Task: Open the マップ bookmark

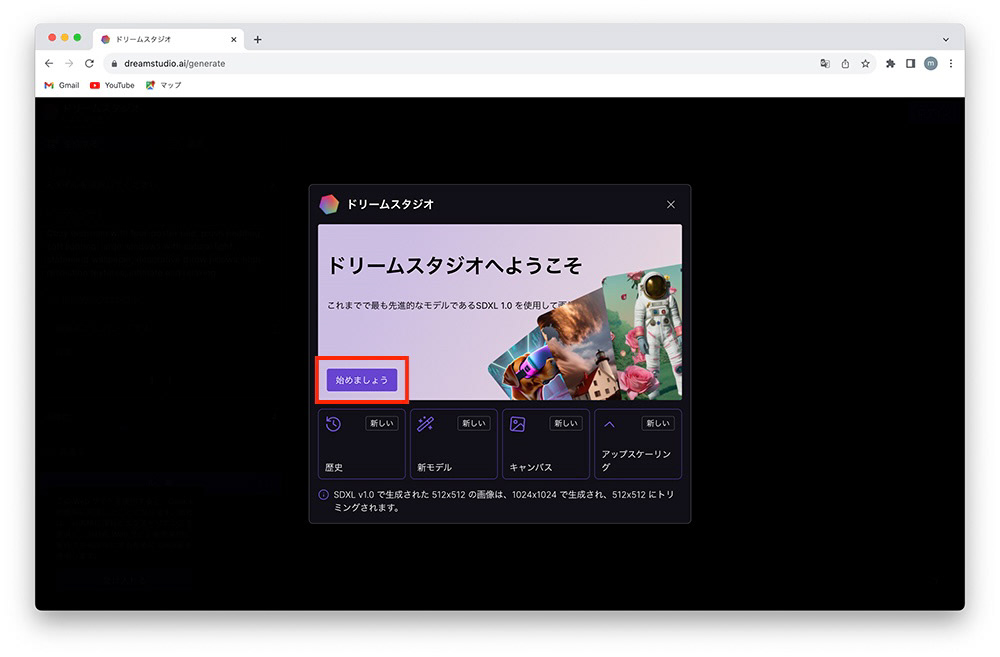Action: 163,85
